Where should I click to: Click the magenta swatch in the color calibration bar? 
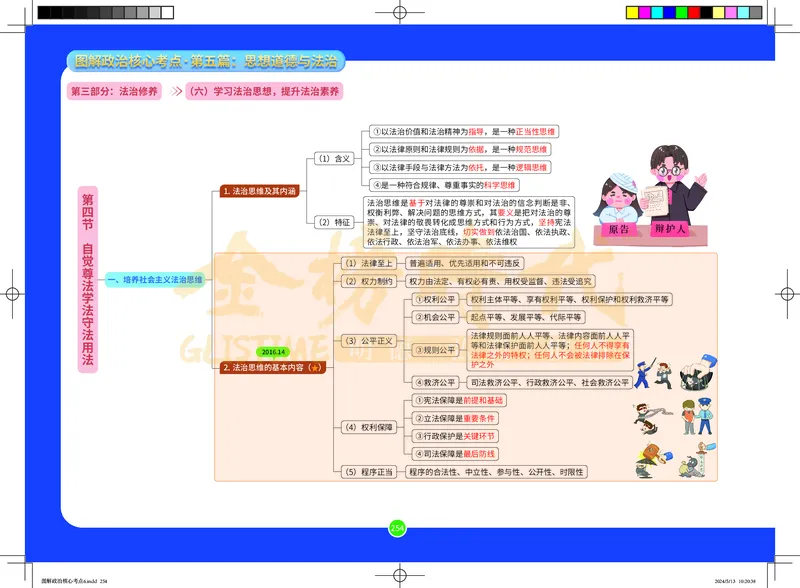pos(644,12)
